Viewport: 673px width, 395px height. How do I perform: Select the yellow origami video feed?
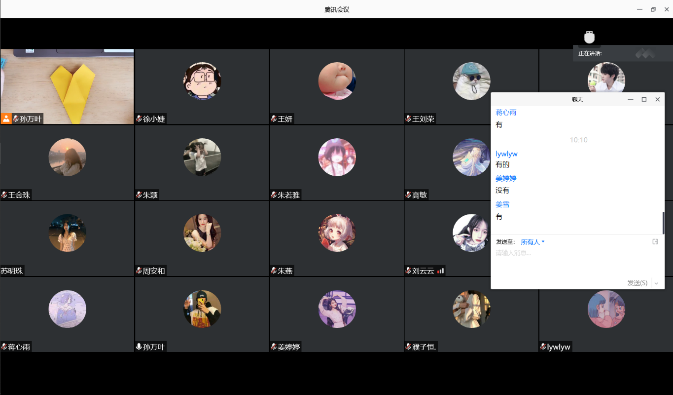point(67,86)
